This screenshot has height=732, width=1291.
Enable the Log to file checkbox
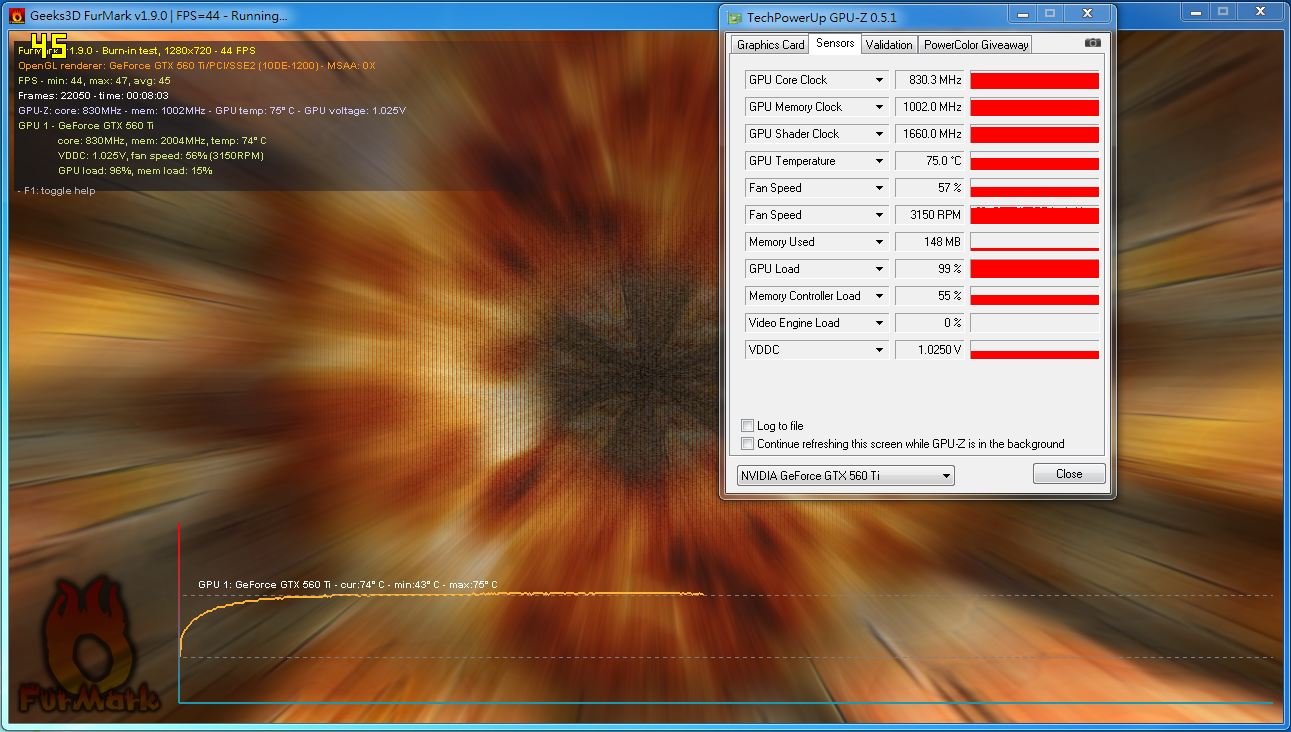(x=747, y=426)
